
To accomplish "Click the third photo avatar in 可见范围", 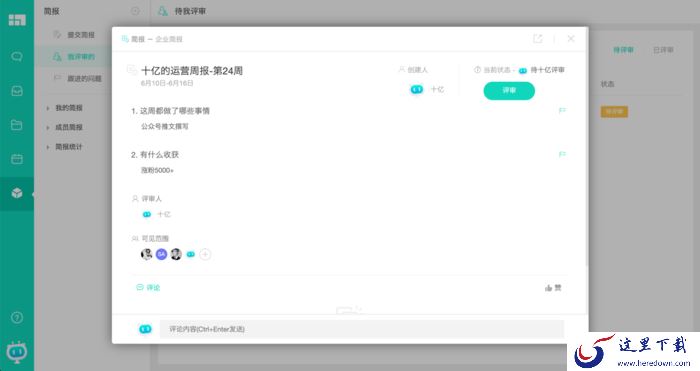I will point(176,254).
